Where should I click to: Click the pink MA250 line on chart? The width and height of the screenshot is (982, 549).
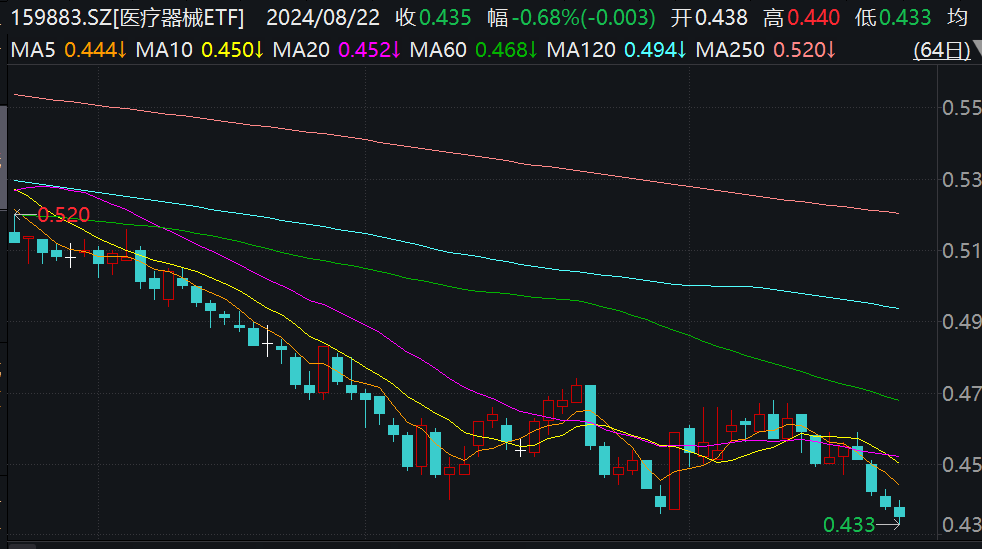[457, 153]
